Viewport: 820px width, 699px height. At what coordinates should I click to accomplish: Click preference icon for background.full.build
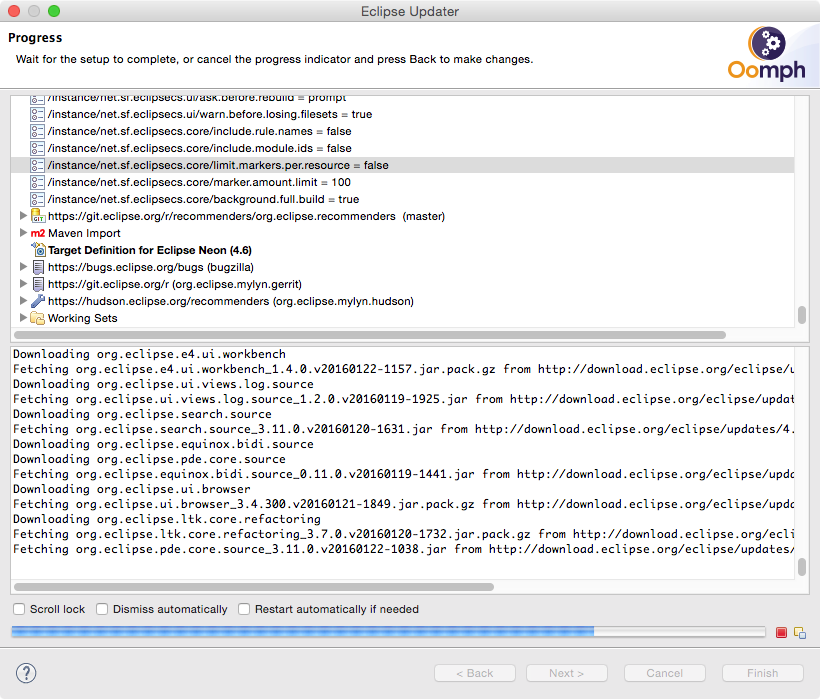(x=37, y=199)
